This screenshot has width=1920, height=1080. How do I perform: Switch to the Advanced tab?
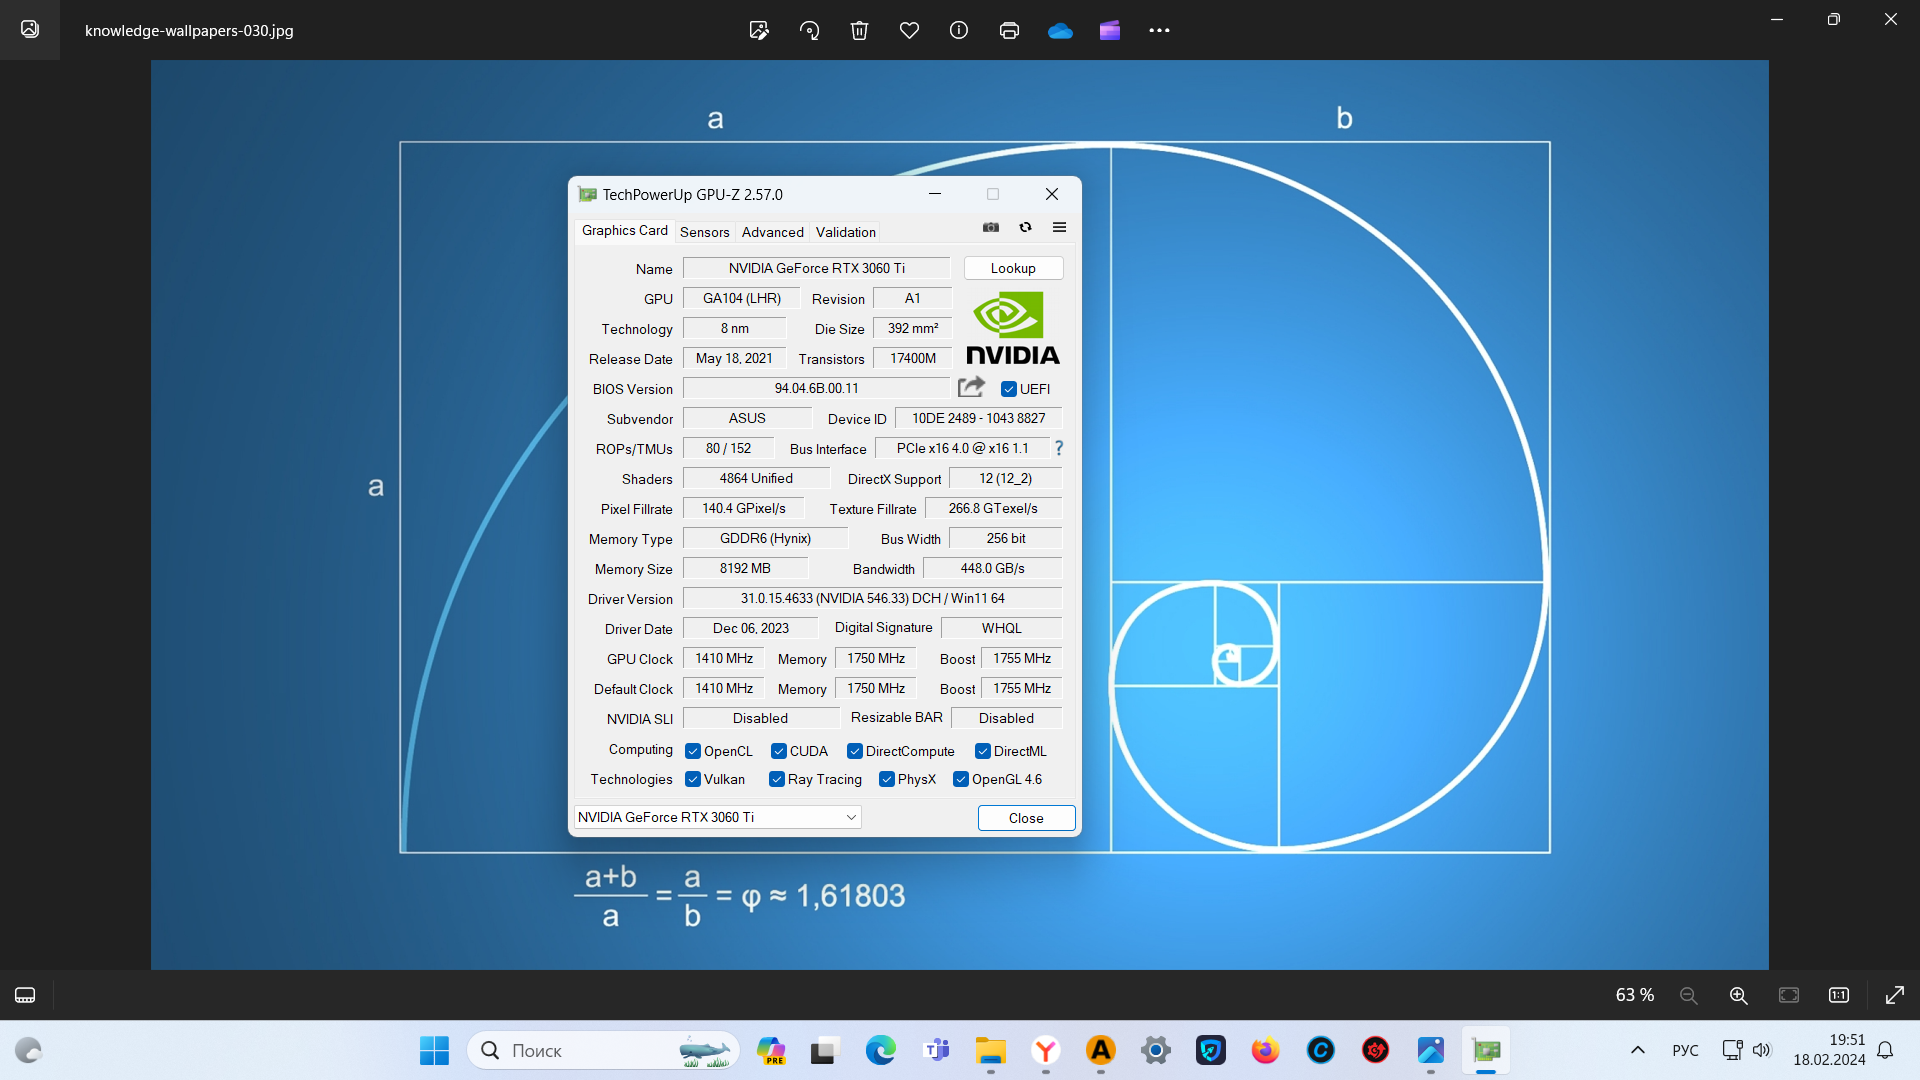[772, 232]
